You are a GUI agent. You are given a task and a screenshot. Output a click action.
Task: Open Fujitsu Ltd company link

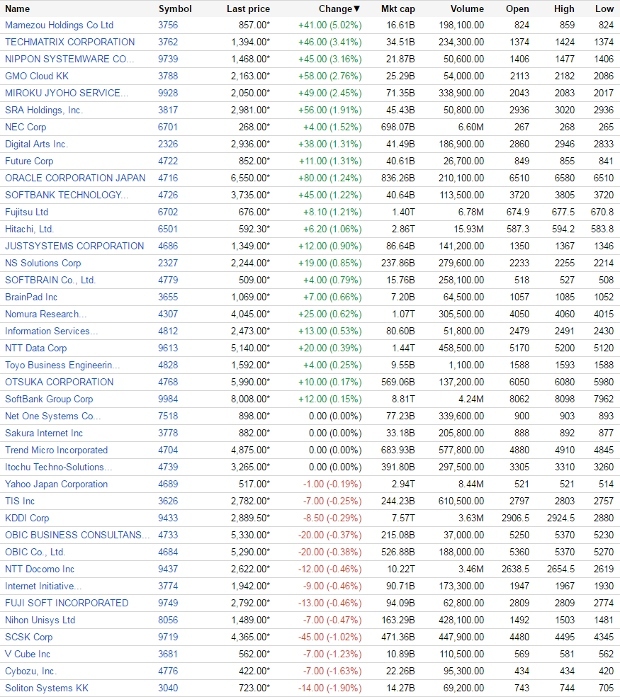coord(27,212)
